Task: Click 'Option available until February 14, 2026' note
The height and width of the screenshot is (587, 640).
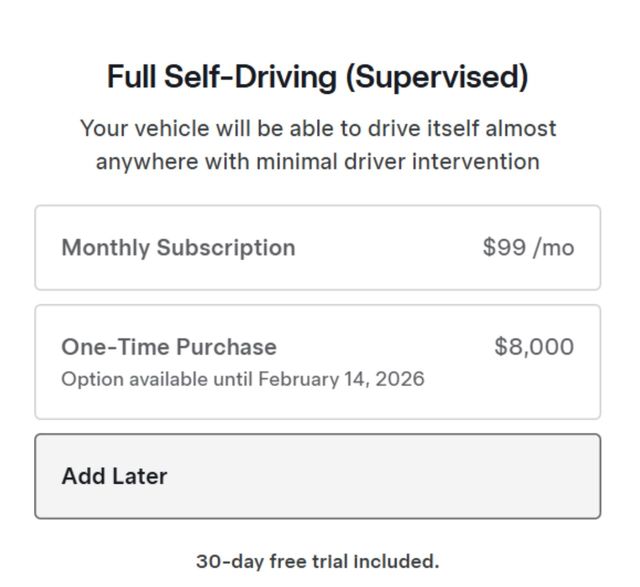Action: coord(242,380)
